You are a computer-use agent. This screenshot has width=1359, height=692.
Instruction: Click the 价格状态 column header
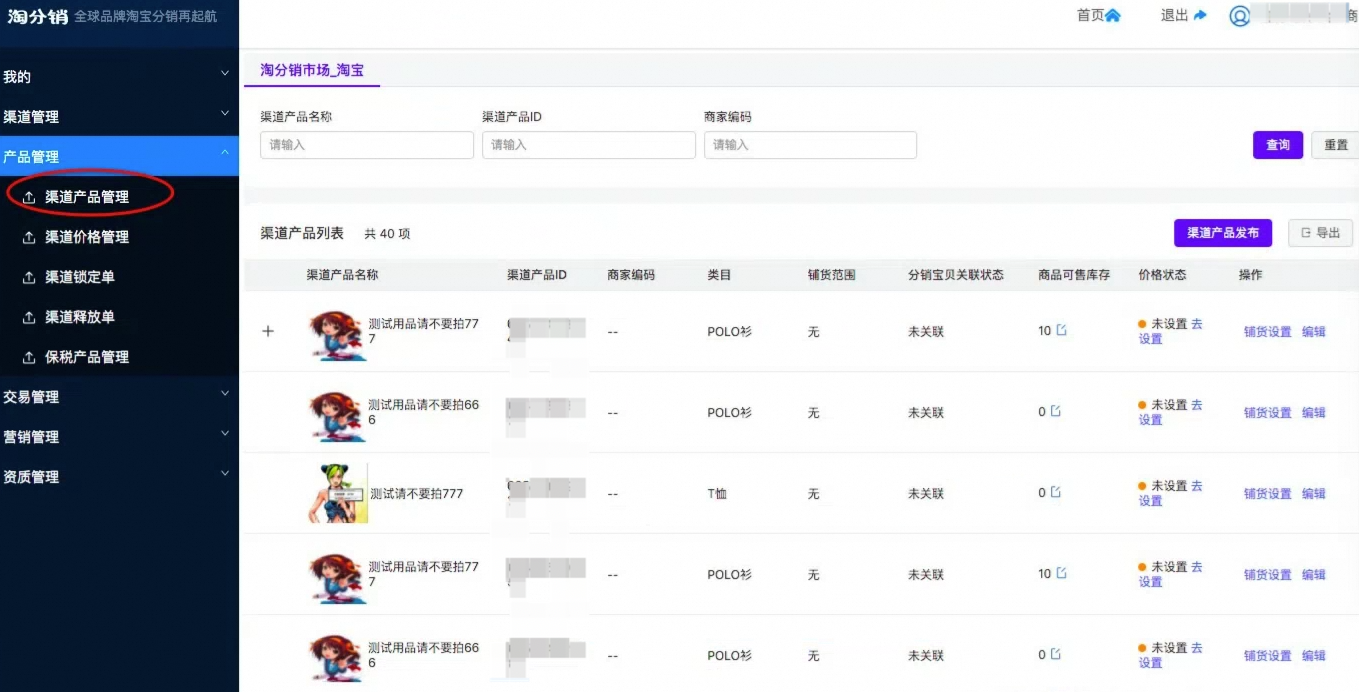[x=1162, y=275]
